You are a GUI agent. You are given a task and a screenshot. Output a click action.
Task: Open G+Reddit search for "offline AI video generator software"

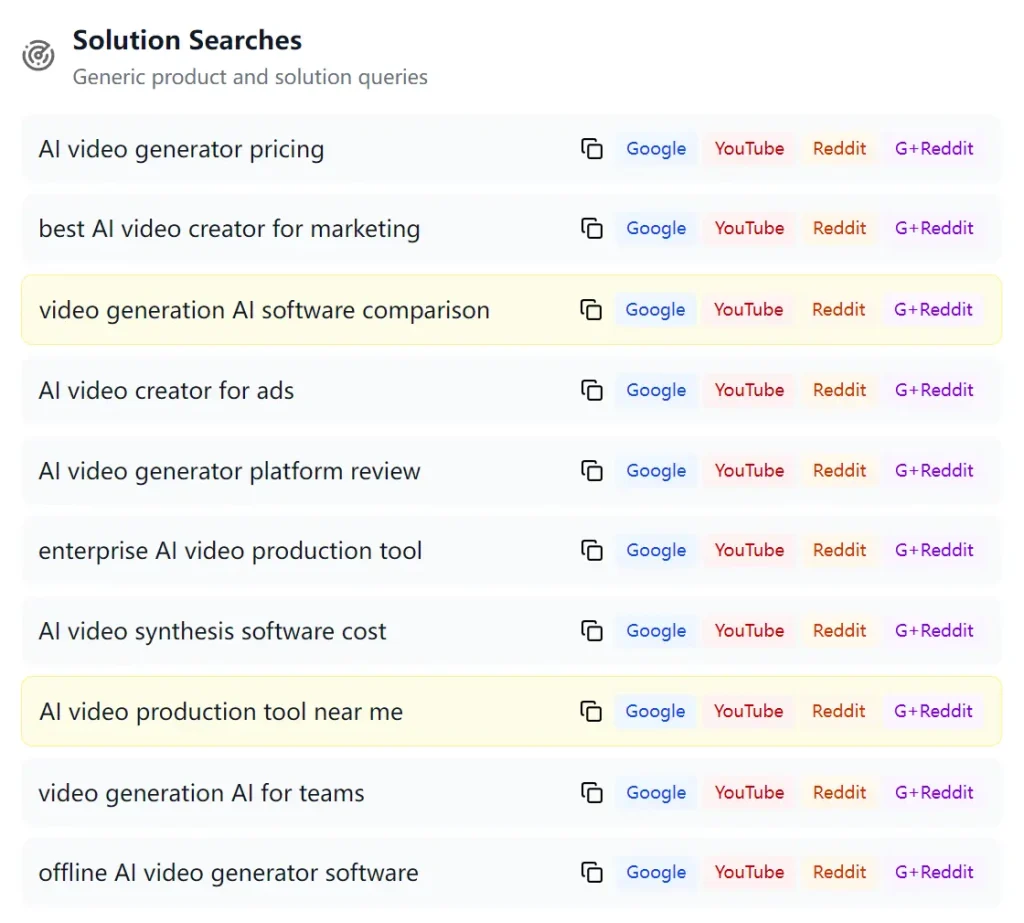pyautogui.click(x=933, y=872)
